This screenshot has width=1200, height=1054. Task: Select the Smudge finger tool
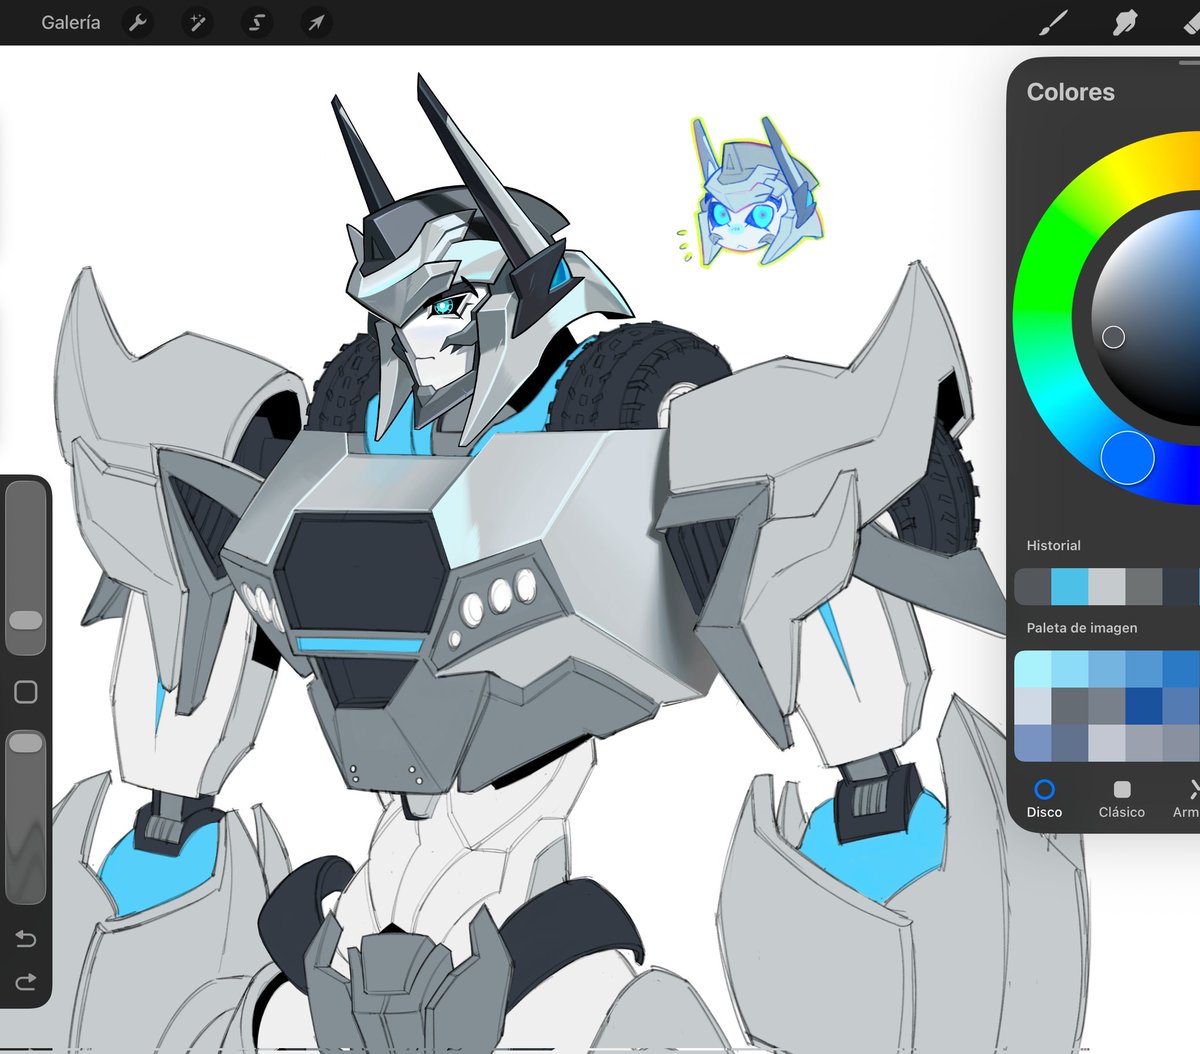click(x=1125, y=22)
